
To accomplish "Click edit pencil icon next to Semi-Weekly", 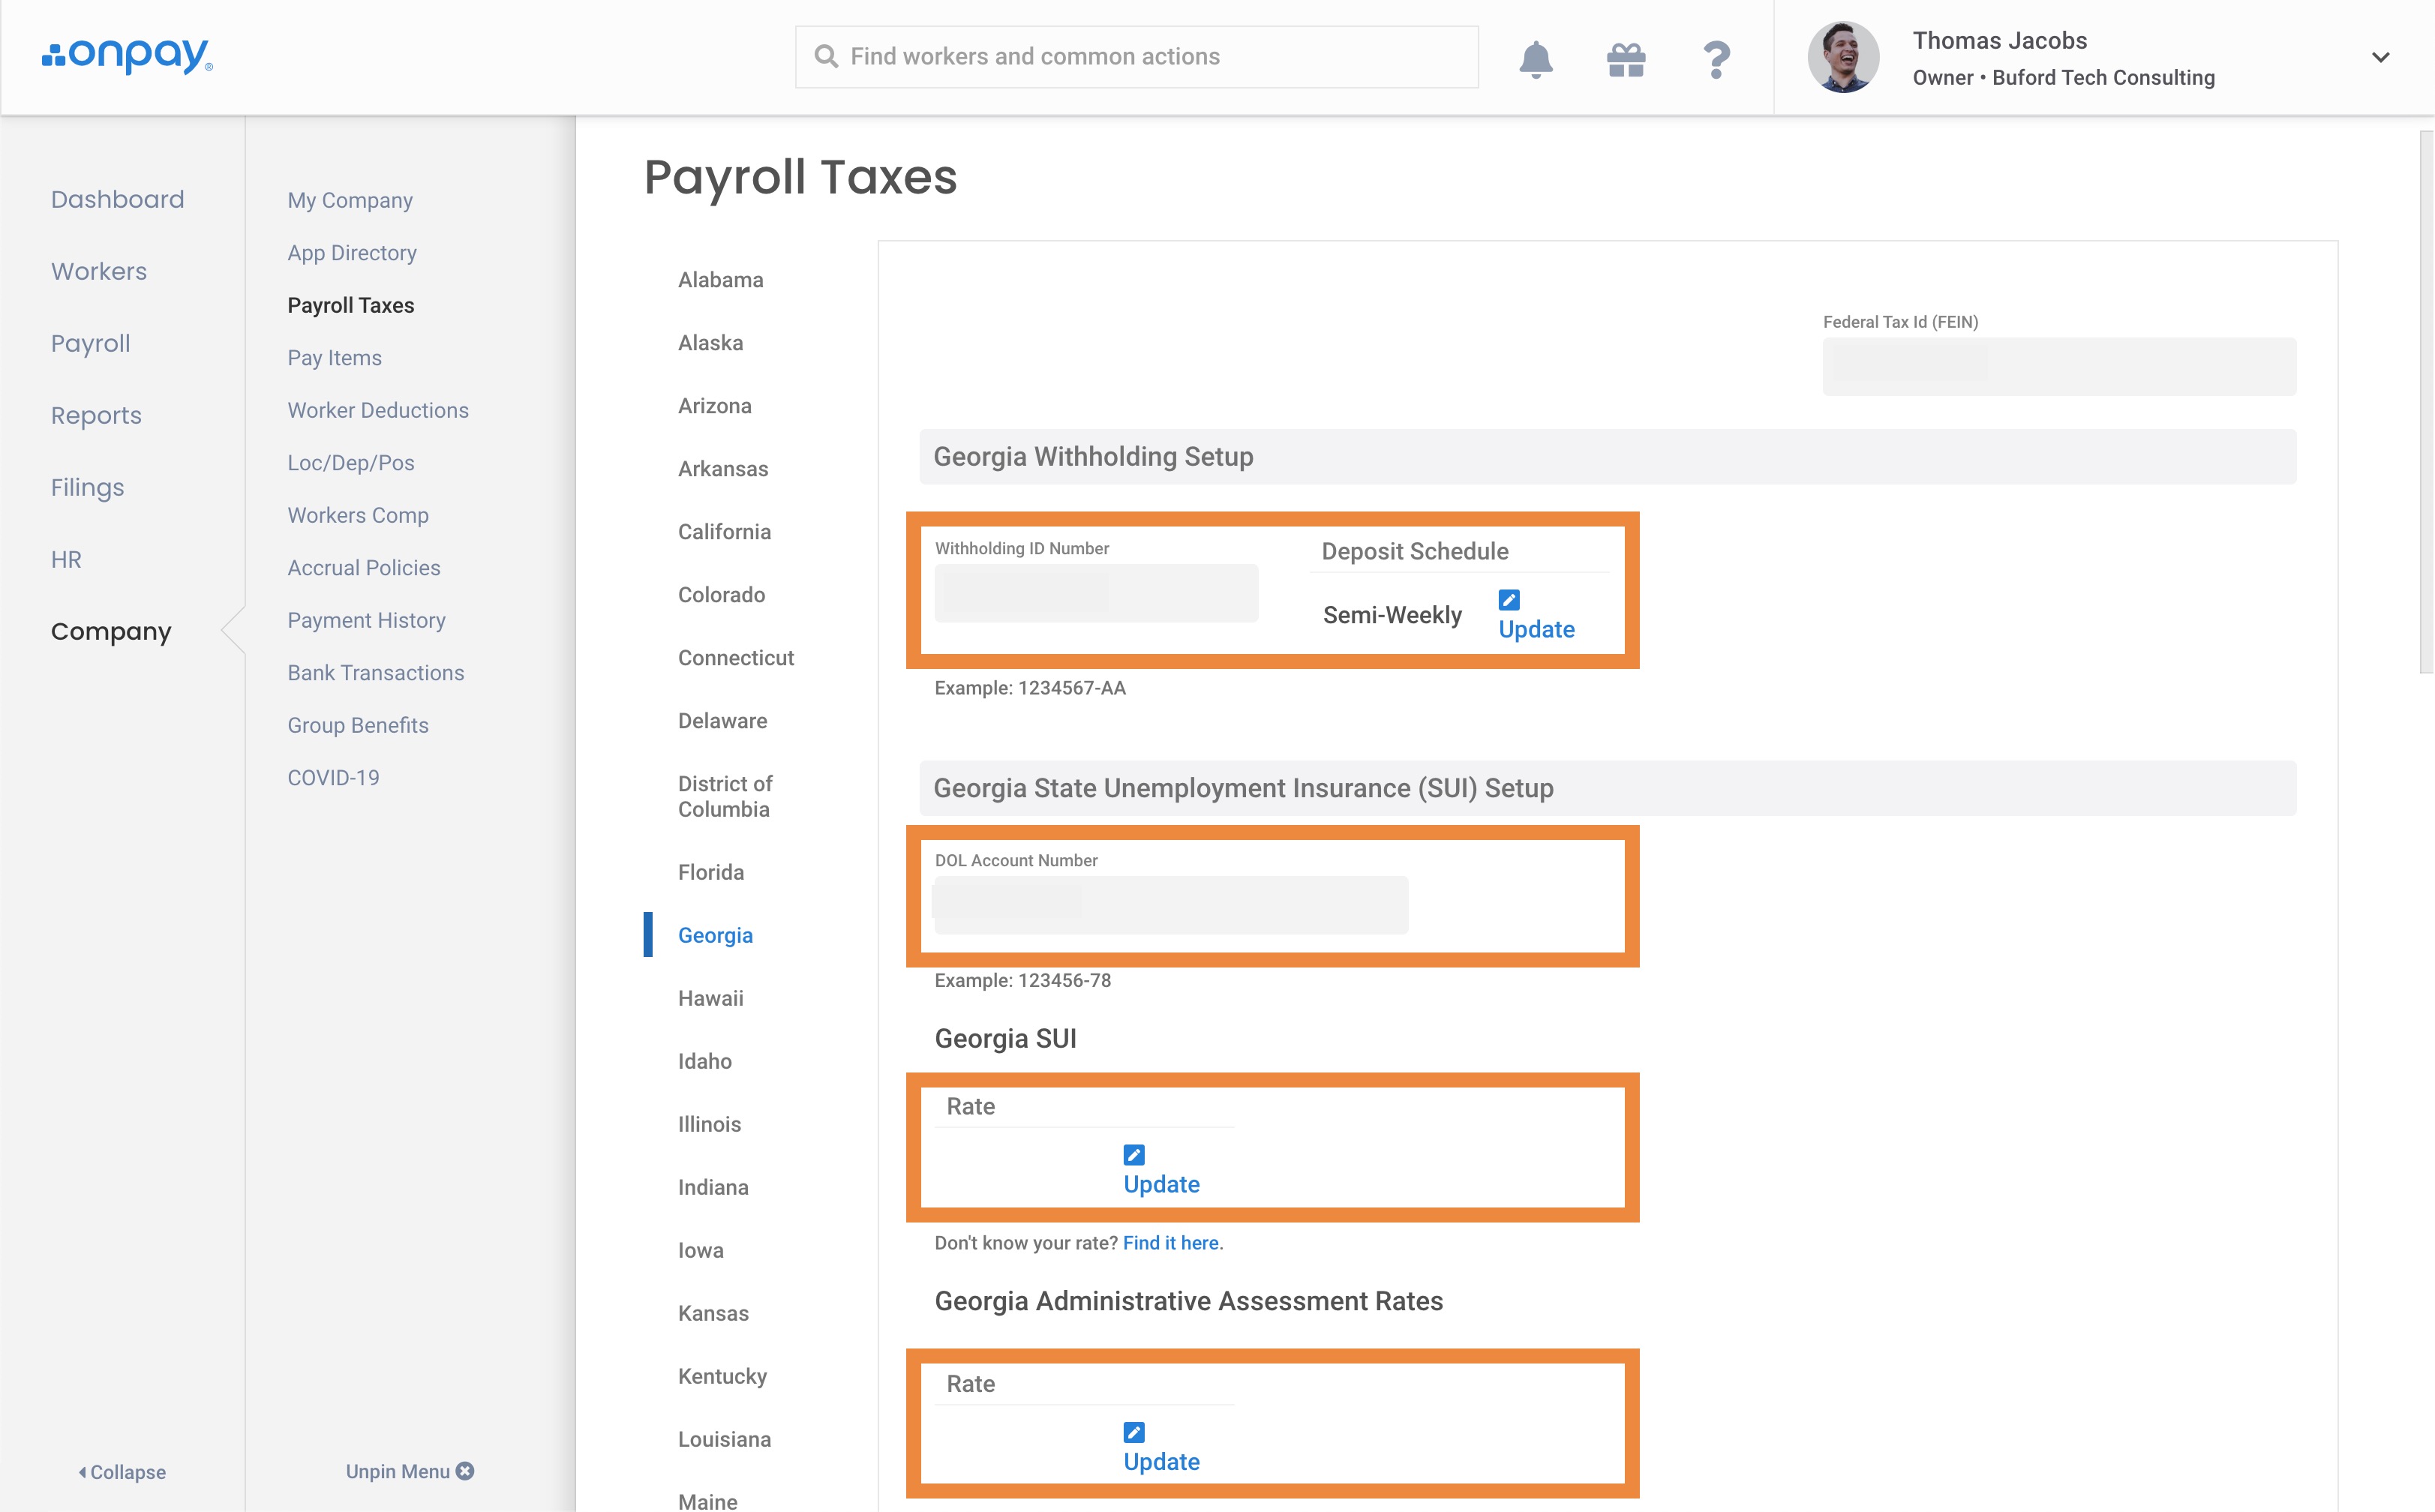I will [1509, 600].
